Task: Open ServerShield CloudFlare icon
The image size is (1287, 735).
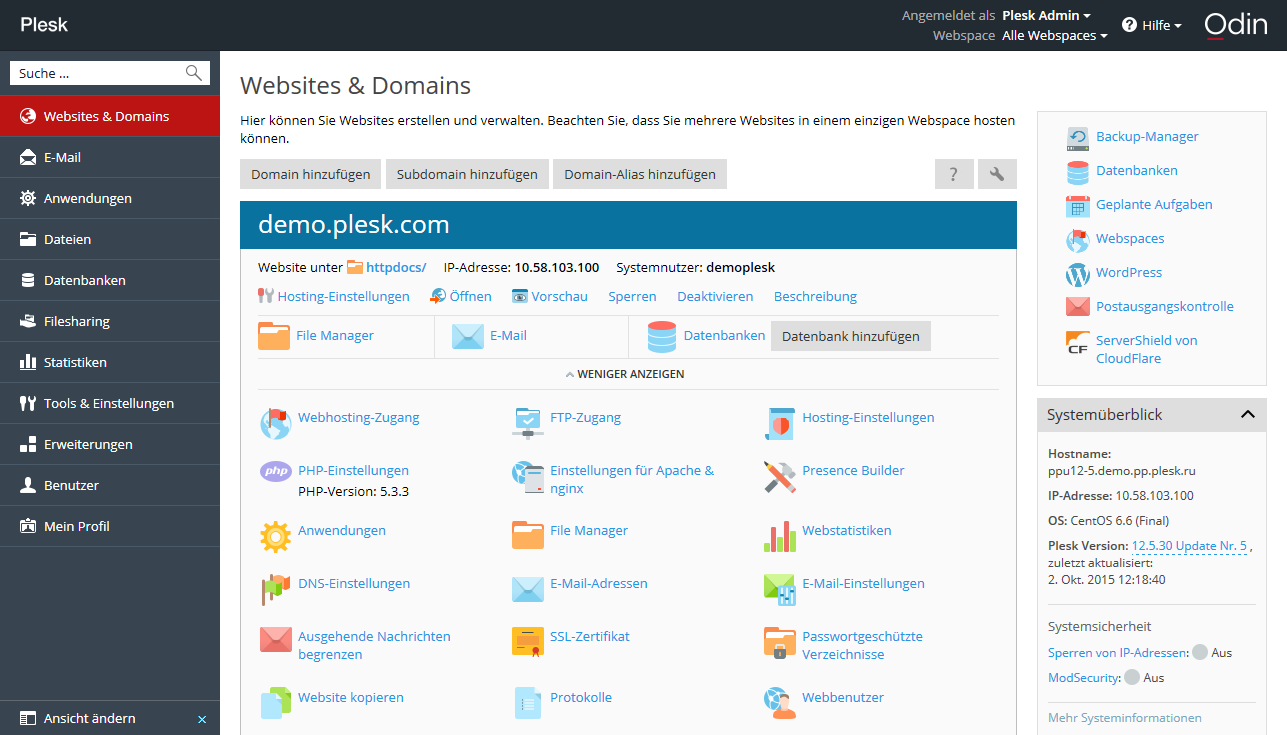Action: 1077,342
